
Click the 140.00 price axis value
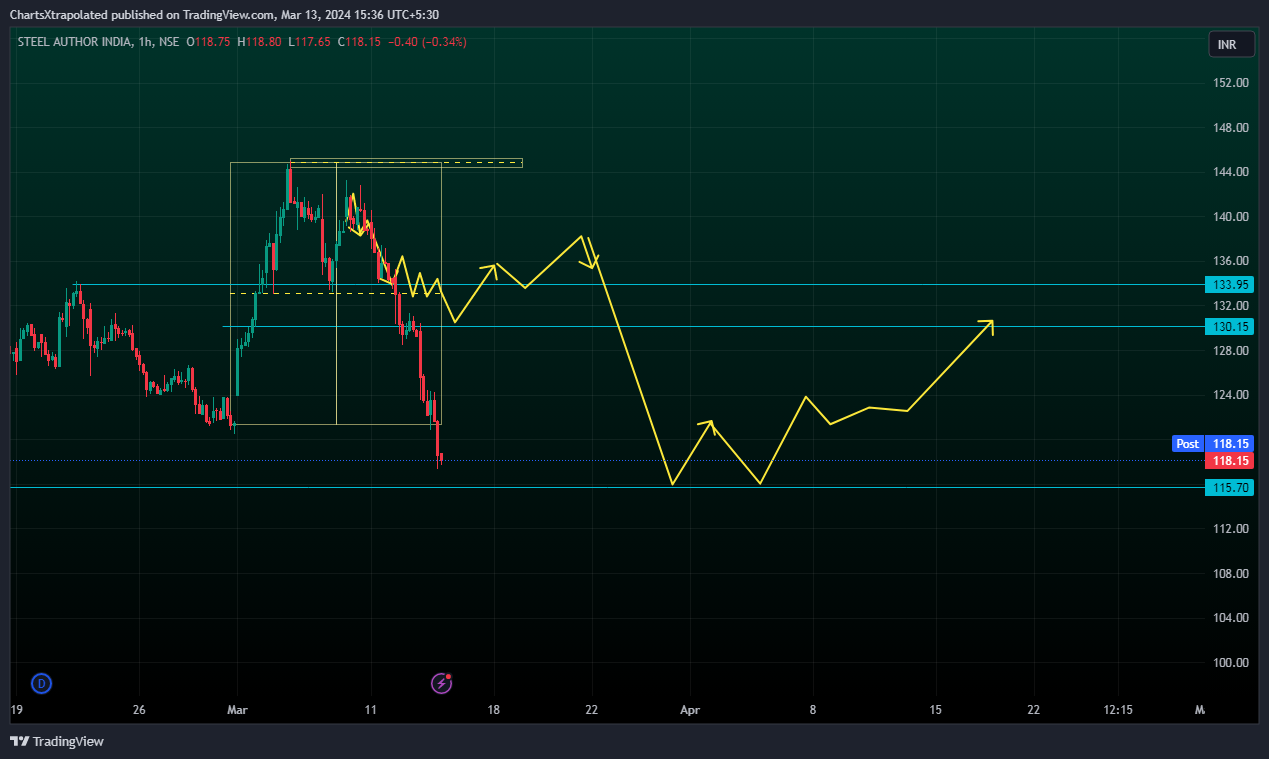pyautogui.click(x=1229, y=217)
